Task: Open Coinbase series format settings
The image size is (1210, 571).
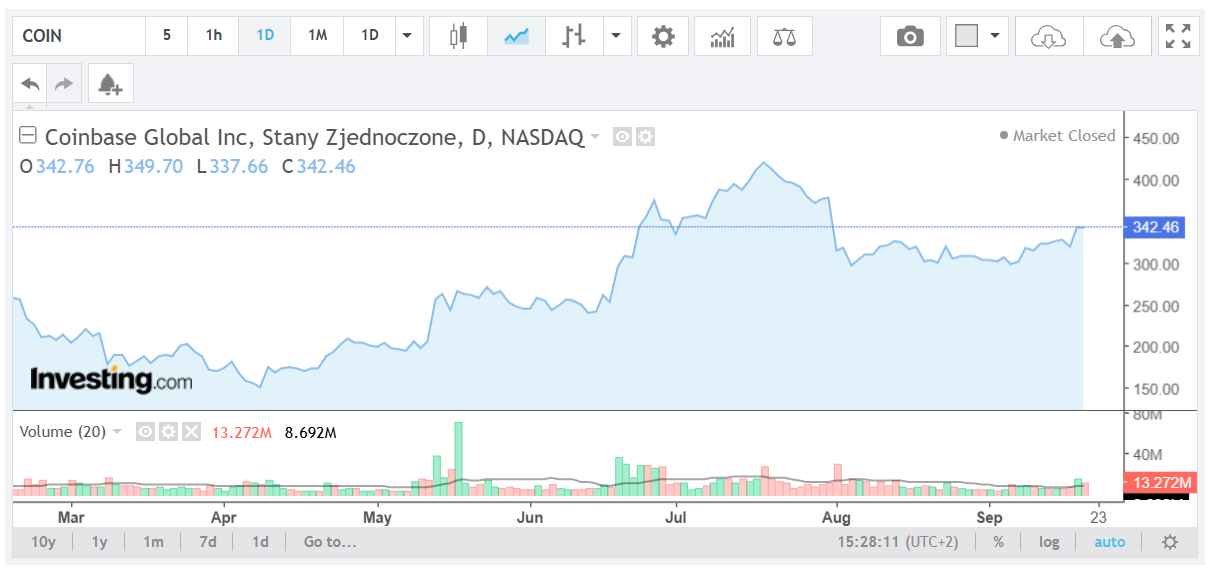Action: point(645,137)
